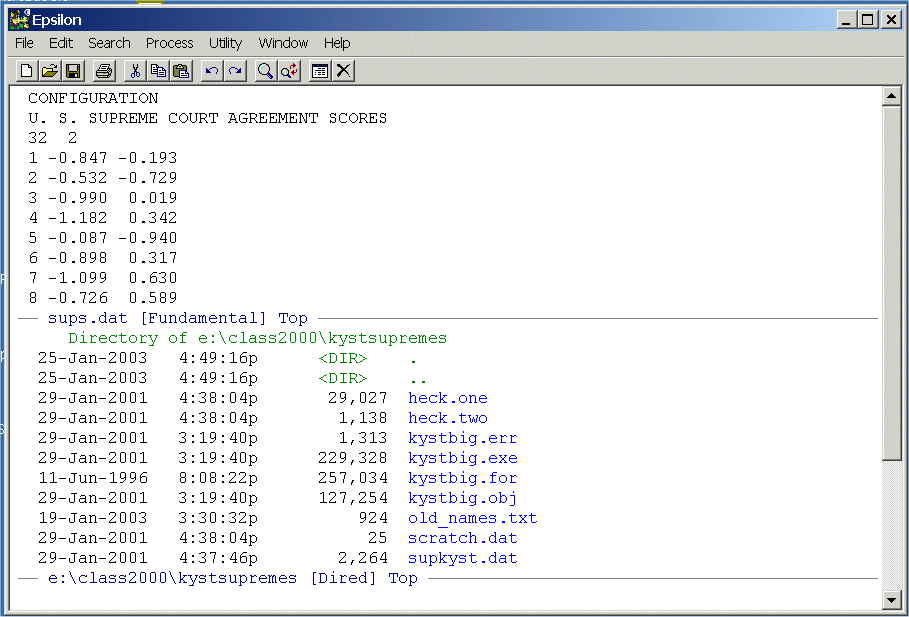Open Search with the magnifier icon
The width and height of the screenshot is (909, 617).
click(266, 71)
